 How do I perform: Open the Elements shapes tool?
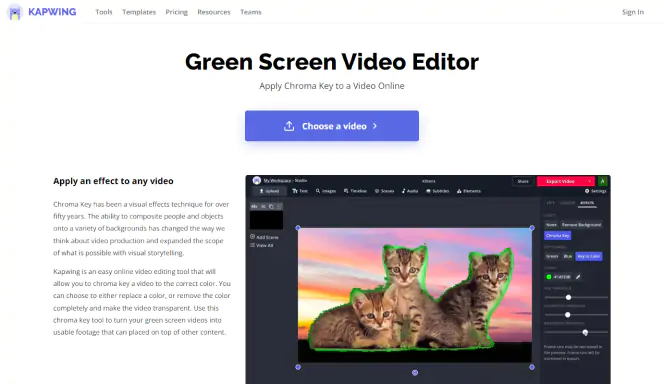tap(469, 191)
